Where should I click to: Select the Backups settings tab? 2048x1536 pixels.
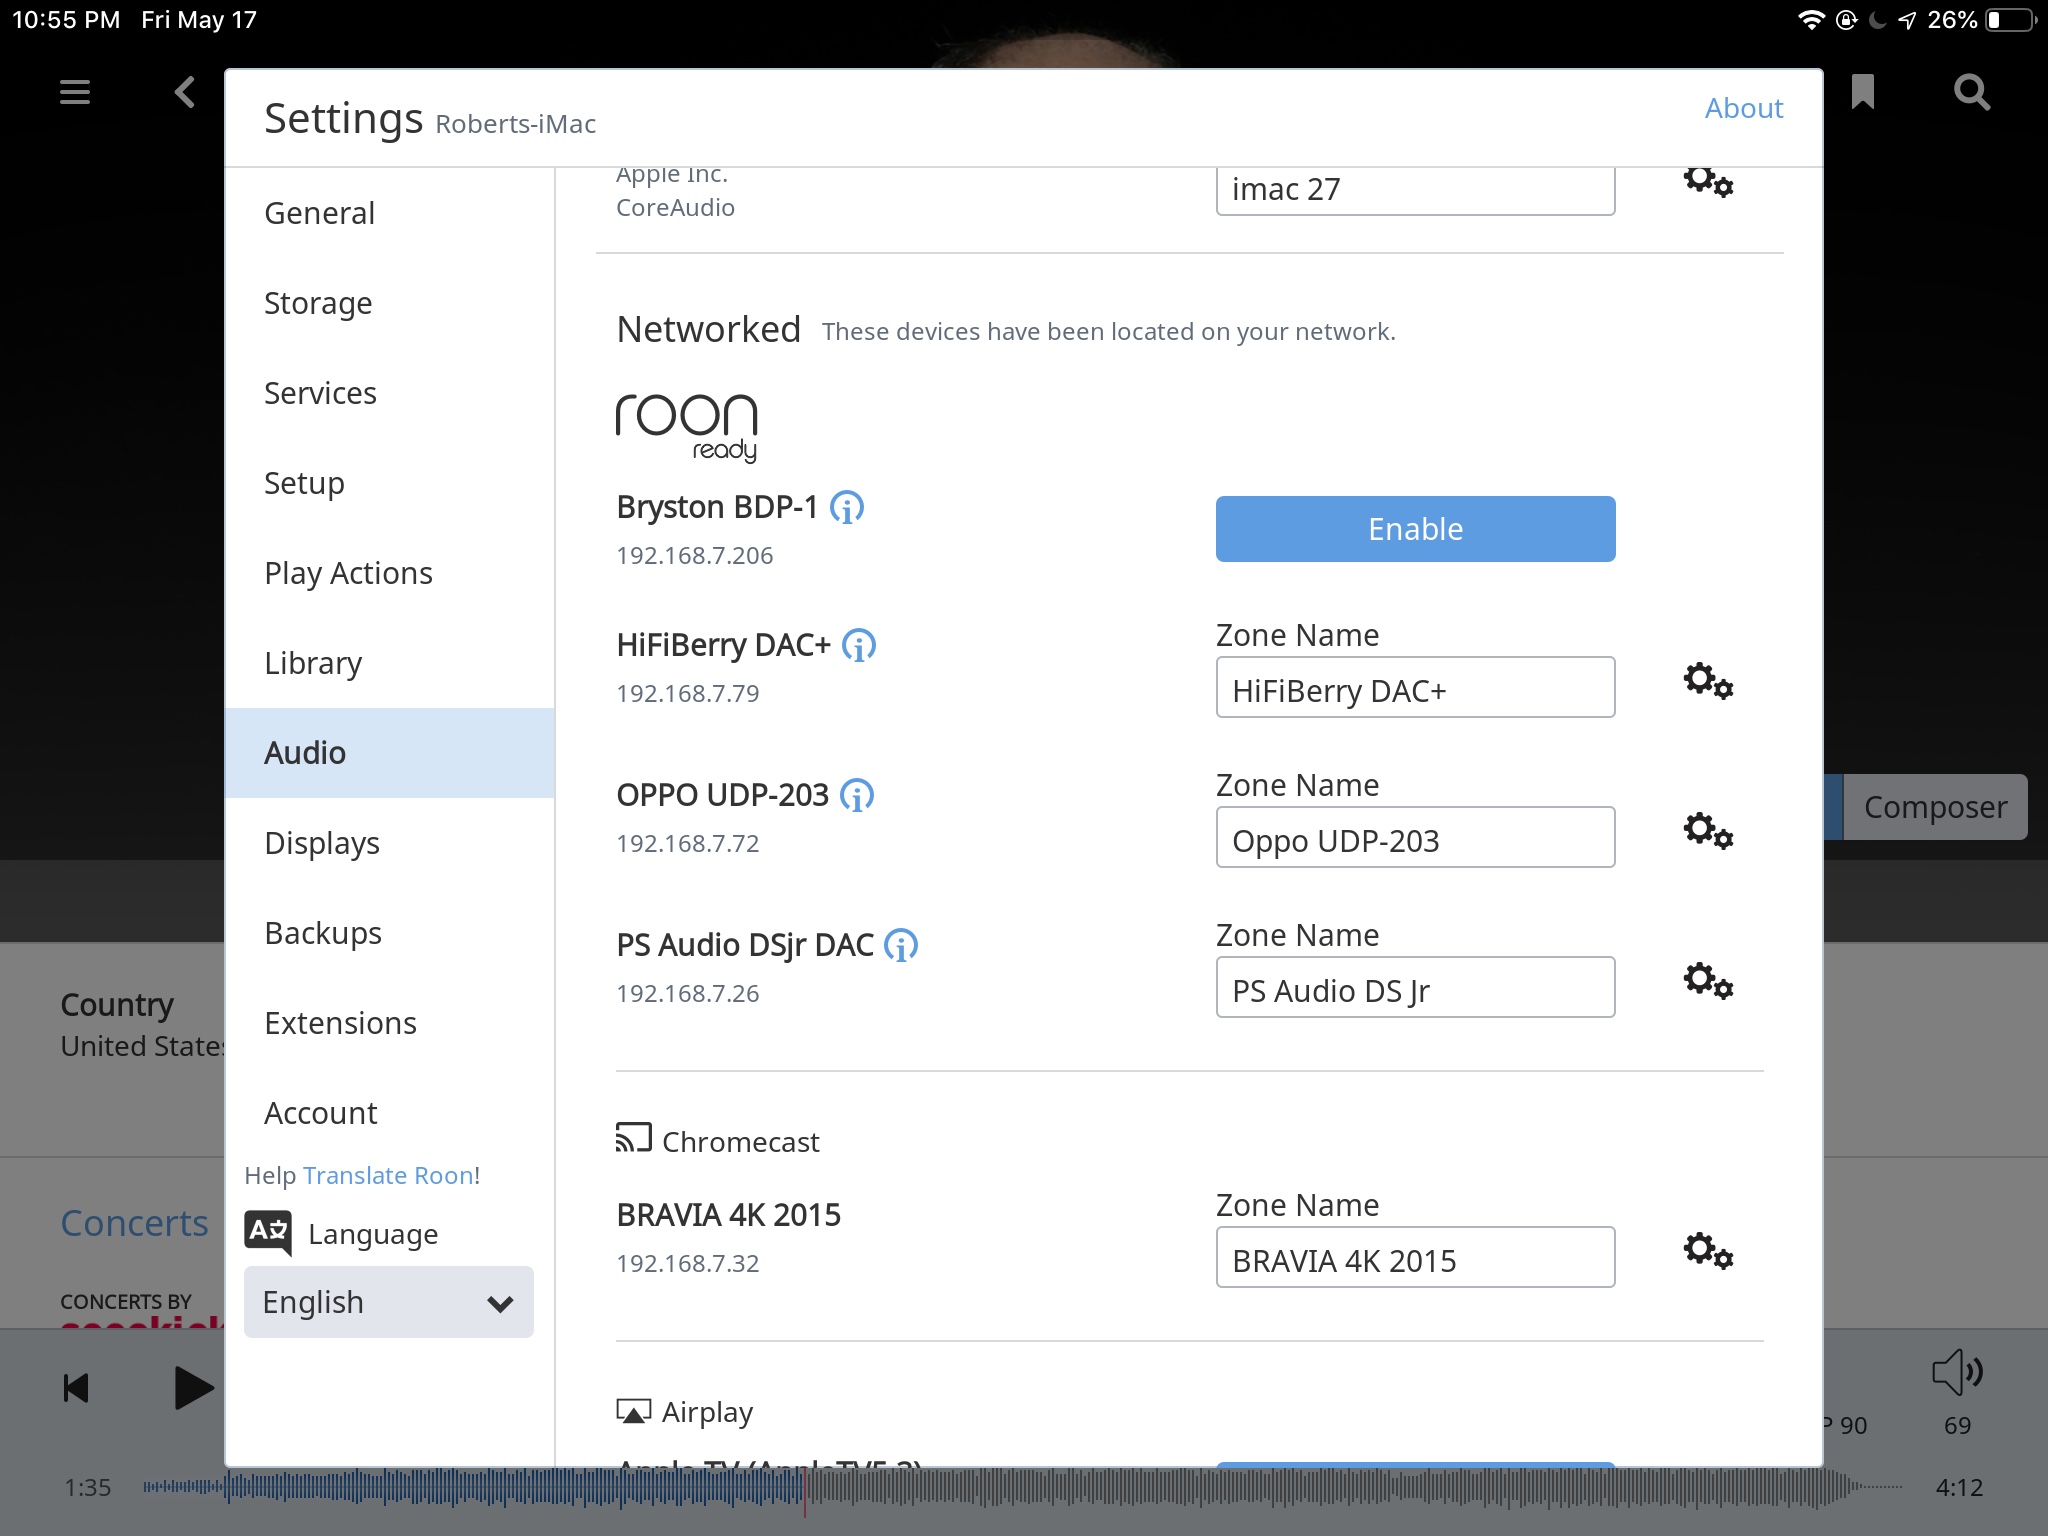click(390, 933)
